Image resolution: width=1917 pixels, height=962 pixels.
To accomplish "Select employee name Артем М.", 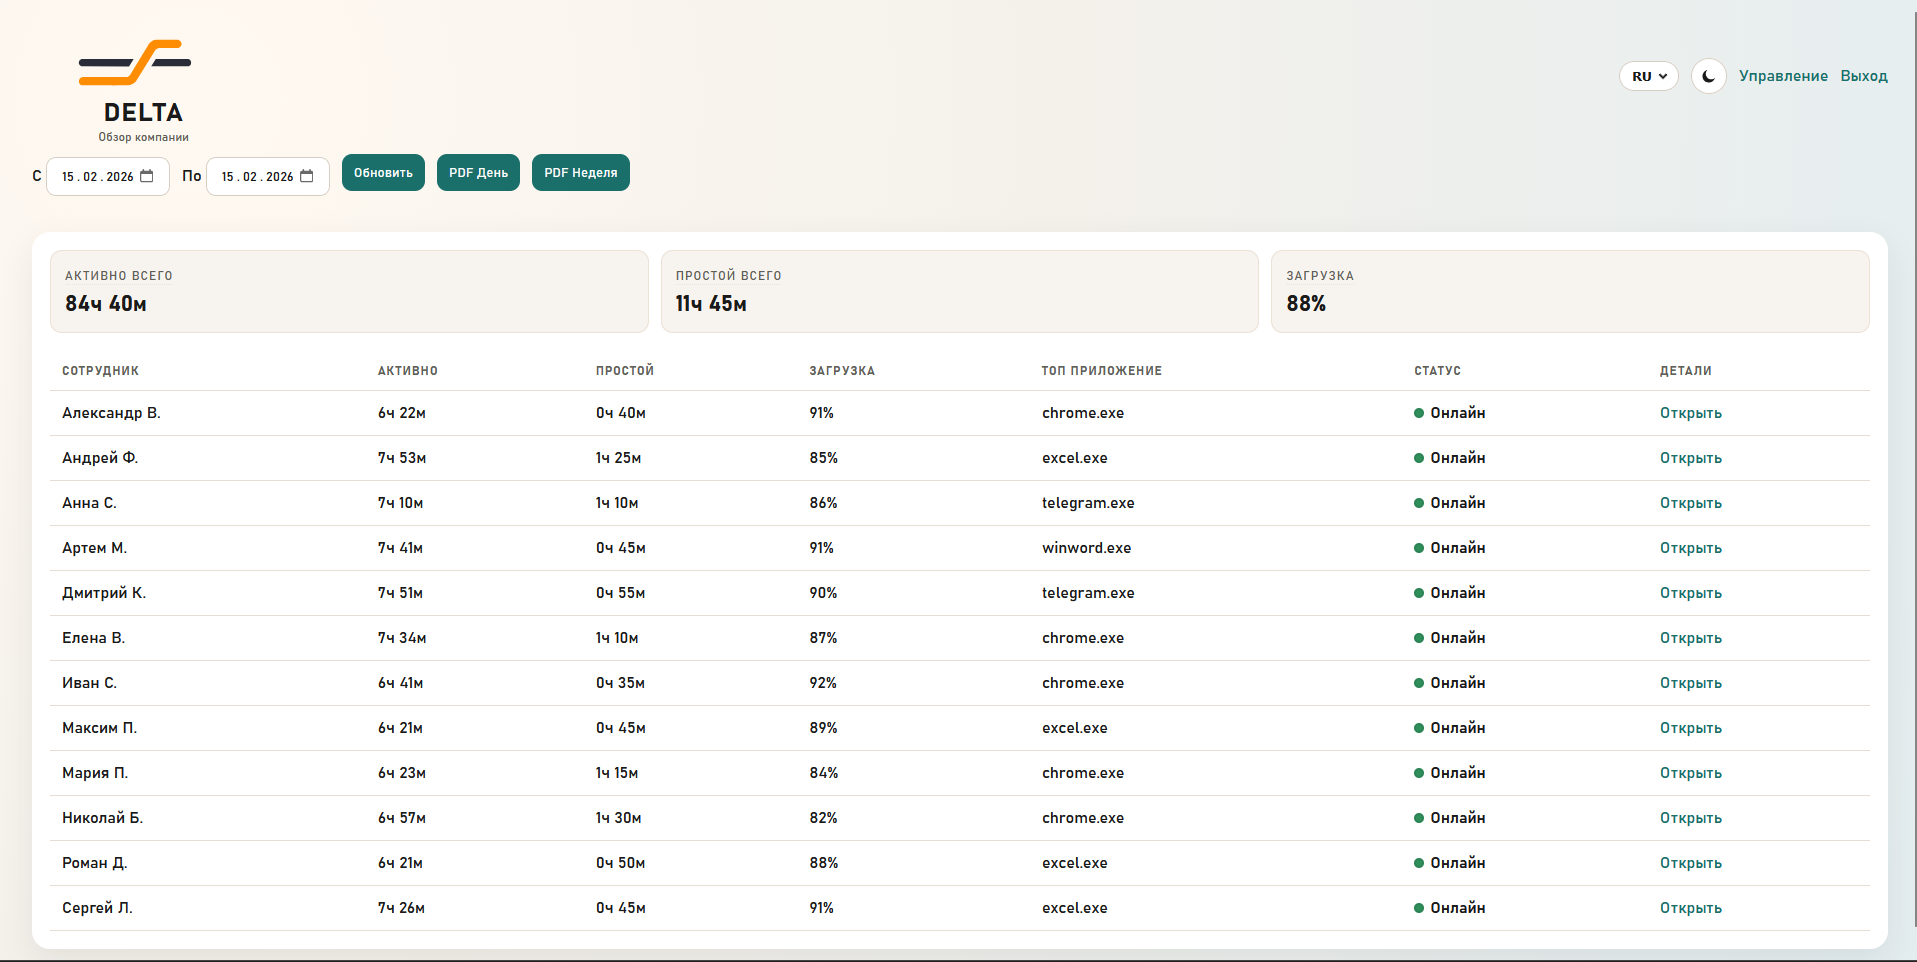I will coord(94,548).
